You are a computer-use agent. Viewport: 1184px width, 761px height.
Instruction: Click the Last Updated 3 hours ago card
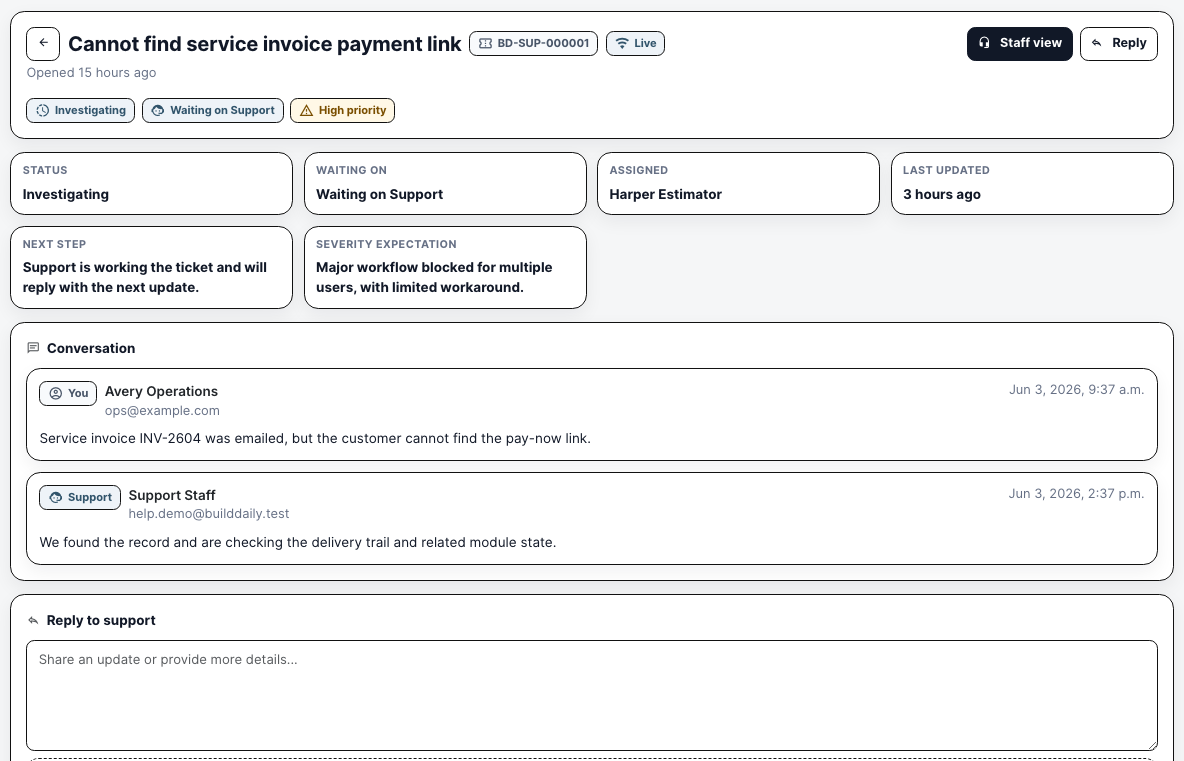click(x=1032, y=183)
